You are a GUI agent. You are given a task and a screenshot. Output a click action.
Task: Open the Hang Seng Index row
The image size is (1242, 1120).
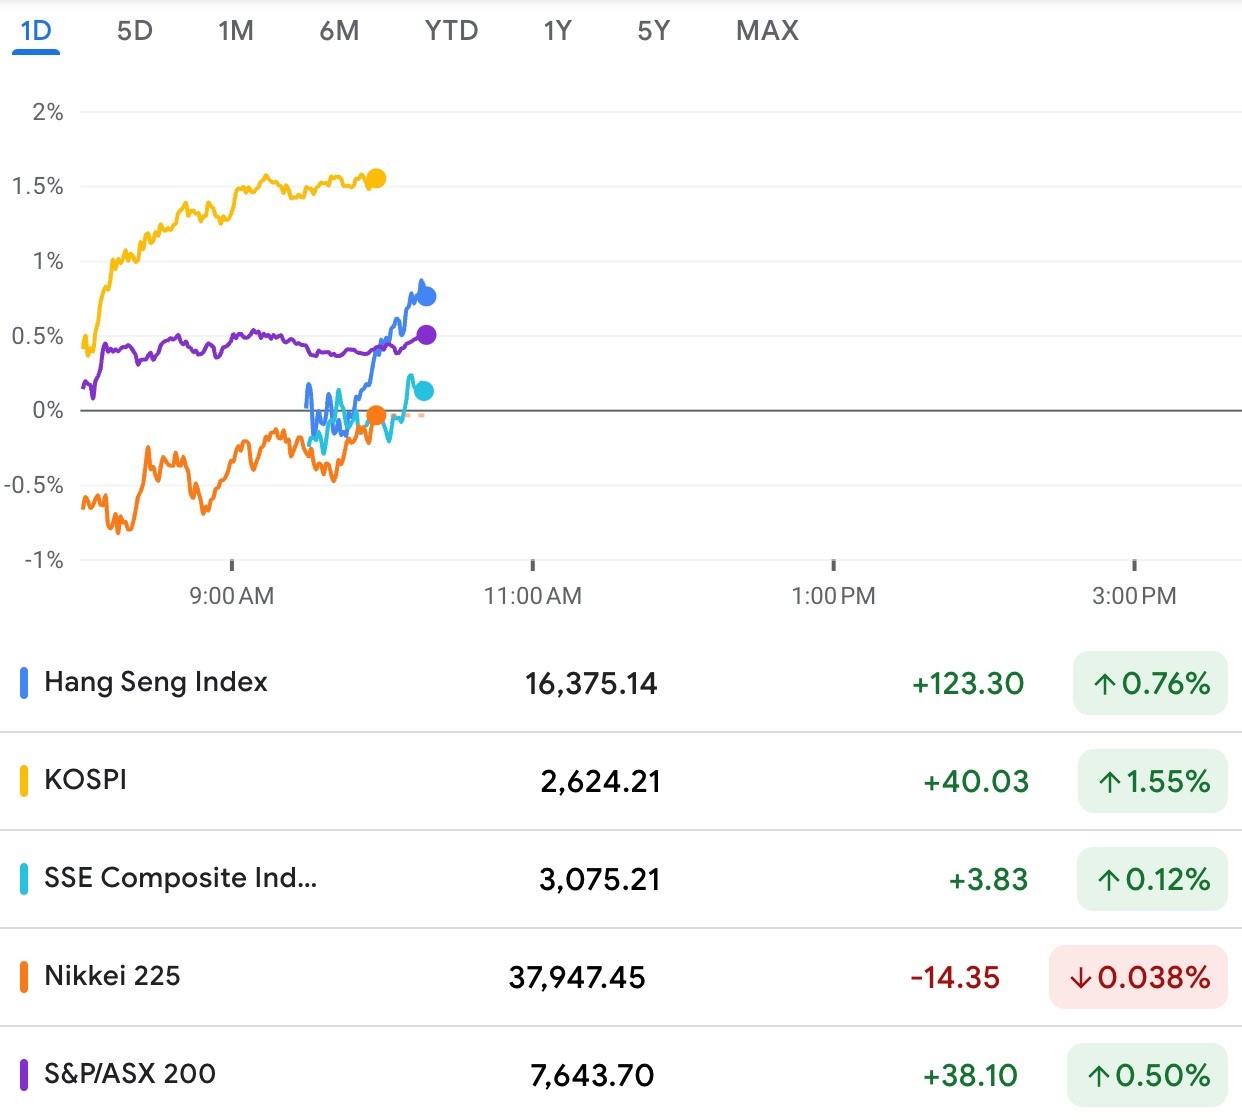tap(621, 683)
